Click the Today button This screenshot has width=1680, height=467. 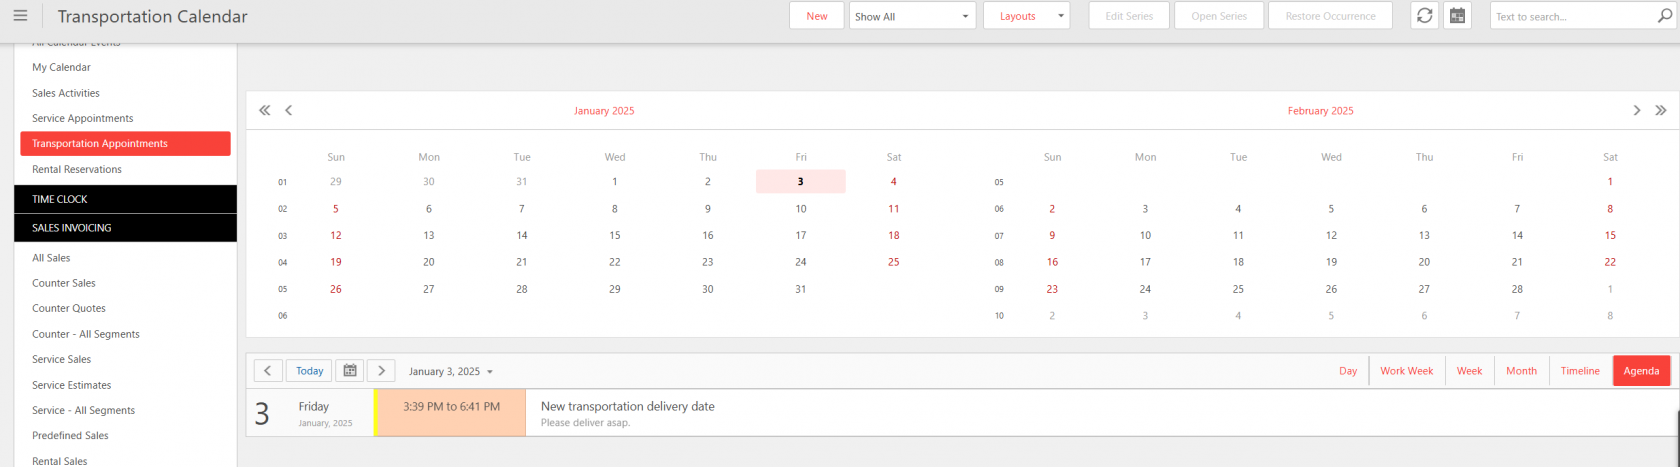tap(310, 370)
